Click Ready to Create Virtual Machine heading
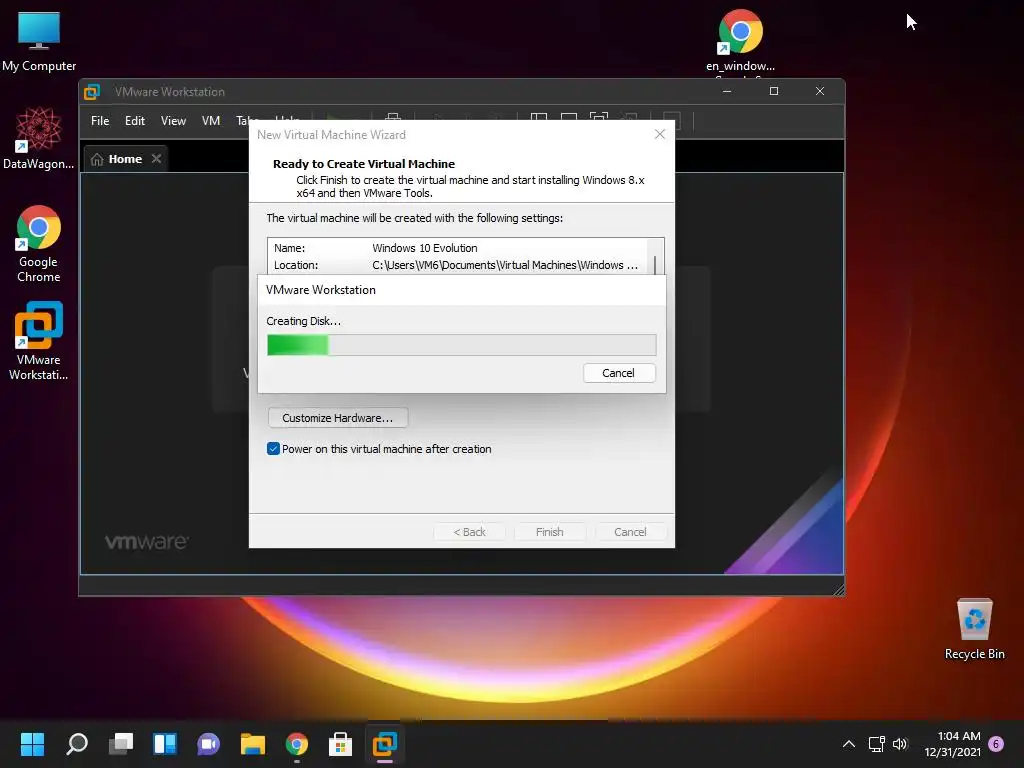Image resolution: width=1024 pixels, height=768 pixels. [x=364, y=164]
